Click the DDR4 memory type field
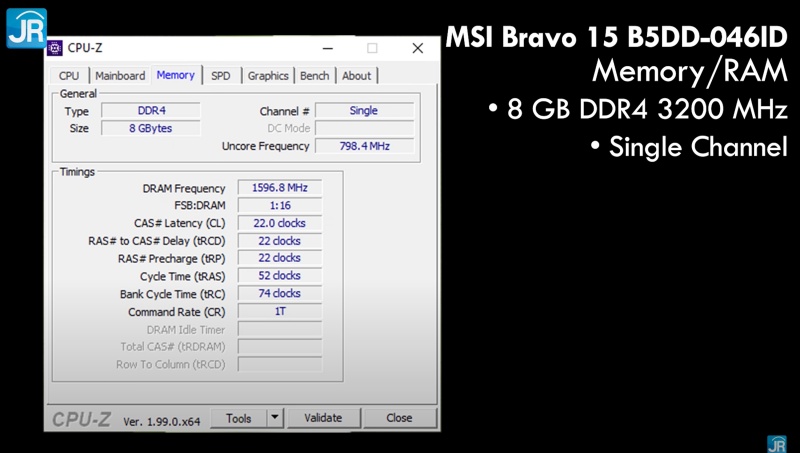 tap(151, 111)
